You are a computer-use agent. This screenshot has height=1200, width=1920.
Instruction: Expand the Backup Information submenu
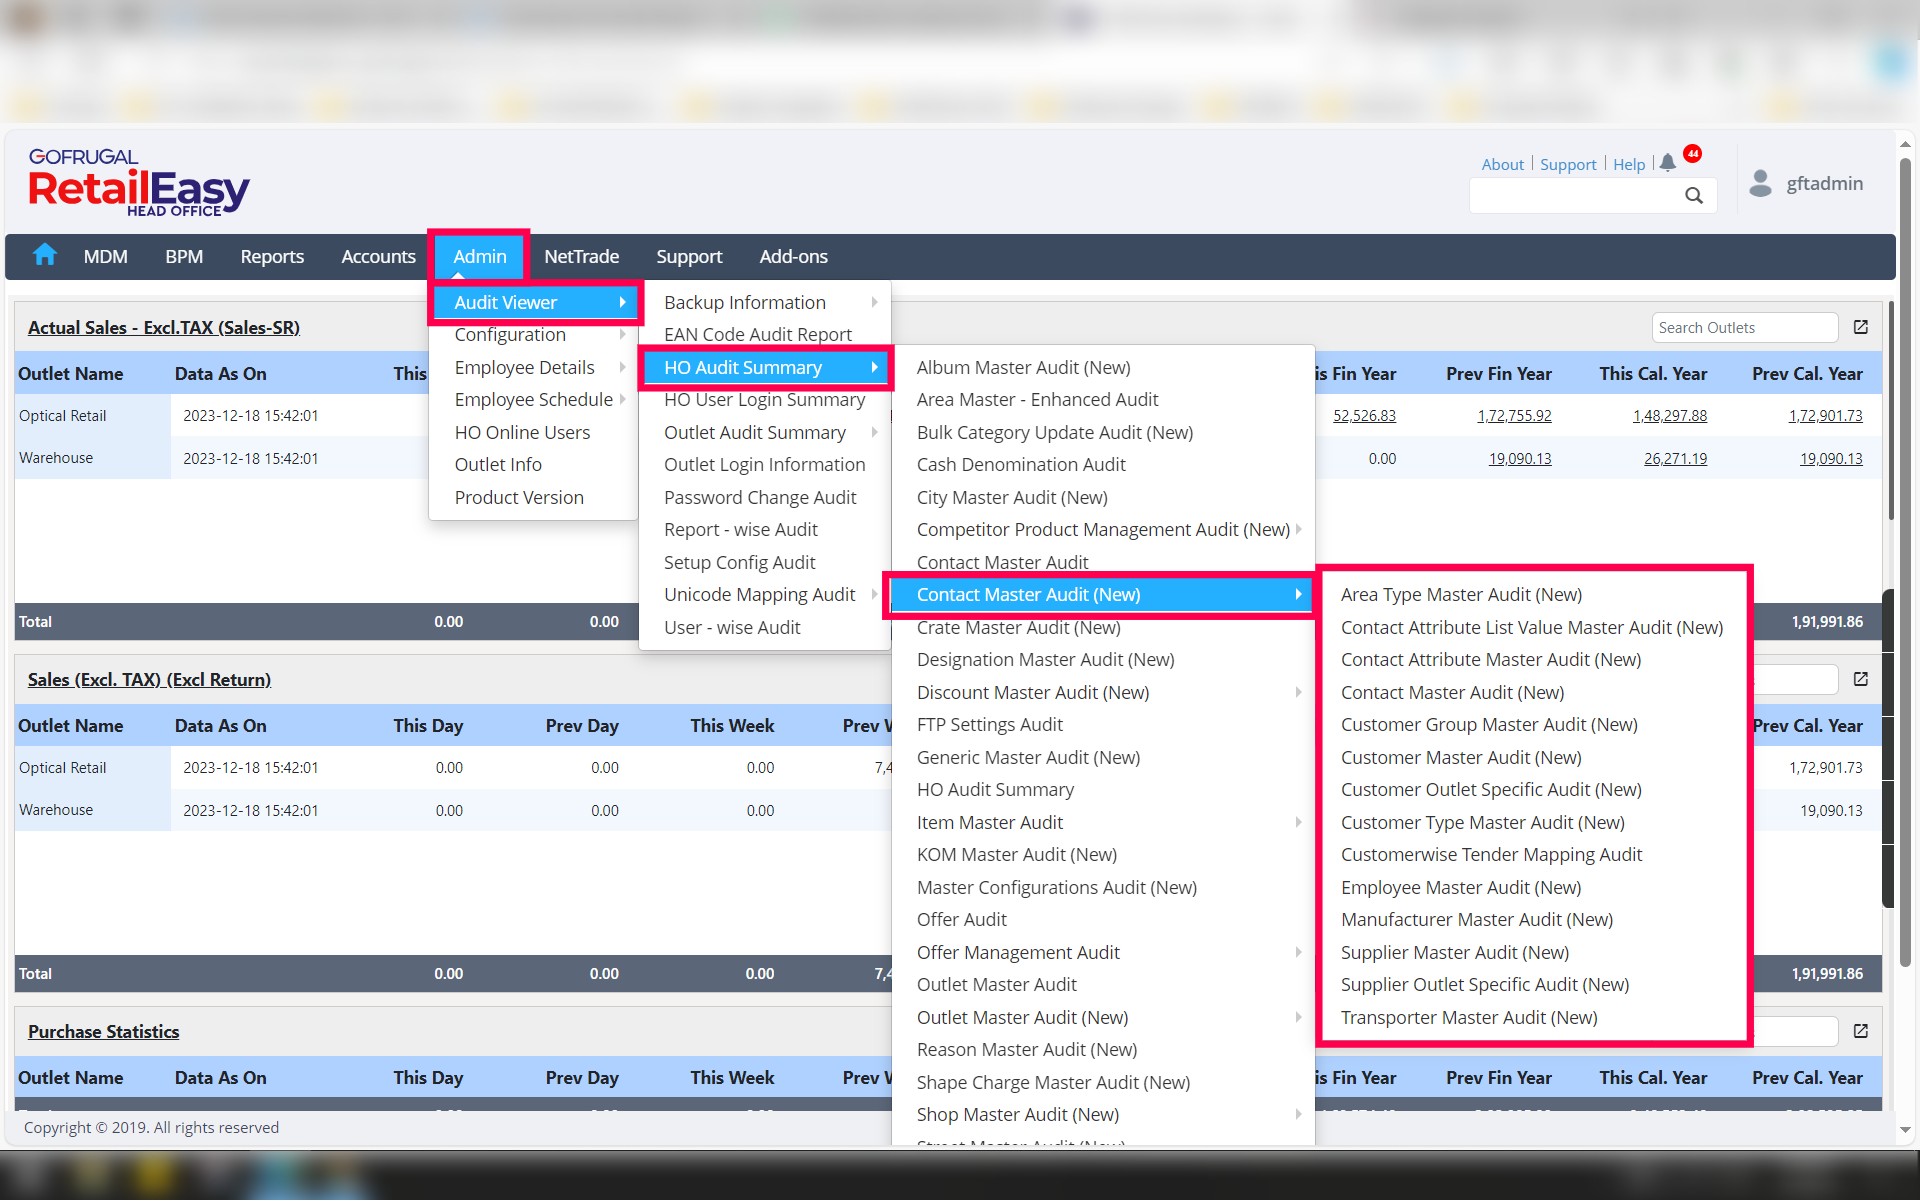pyautogui.click(x=745, y=302)
